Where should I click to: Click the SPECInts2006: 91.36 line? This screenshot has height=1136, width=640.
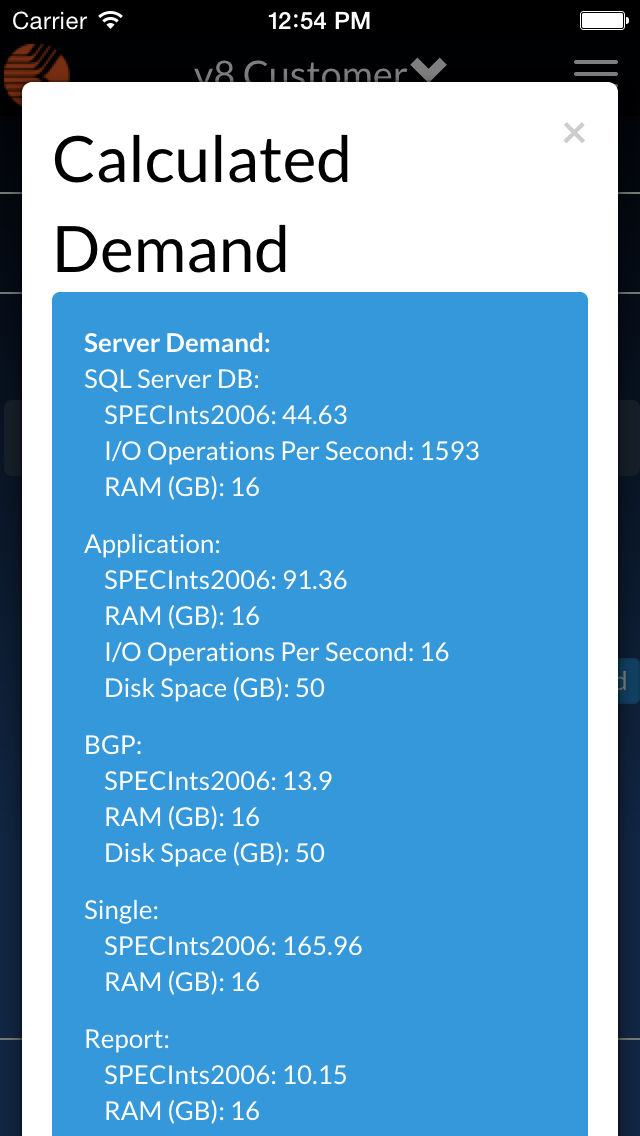225,580
